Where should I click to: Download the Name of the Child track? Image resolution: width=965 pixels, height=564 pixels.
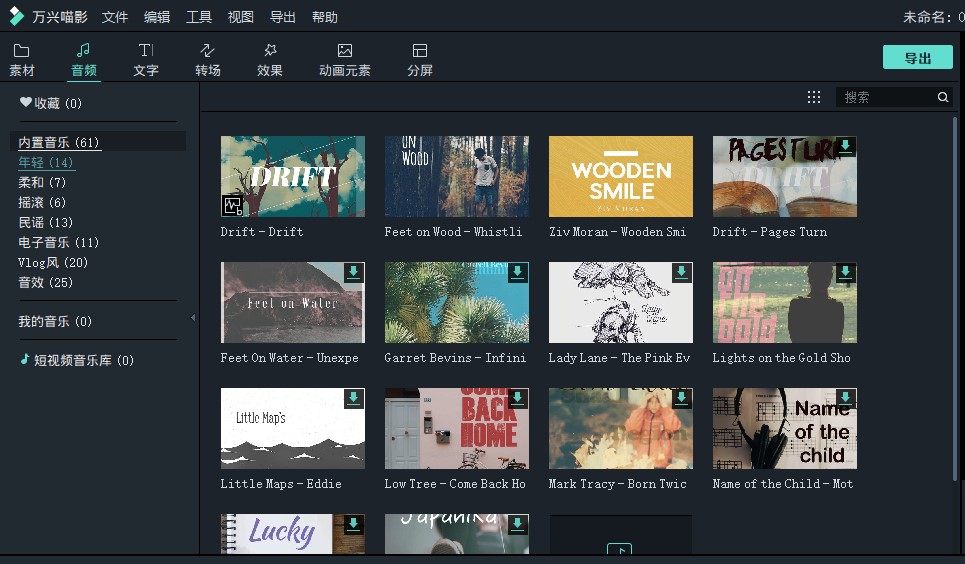tap(845, 398)
